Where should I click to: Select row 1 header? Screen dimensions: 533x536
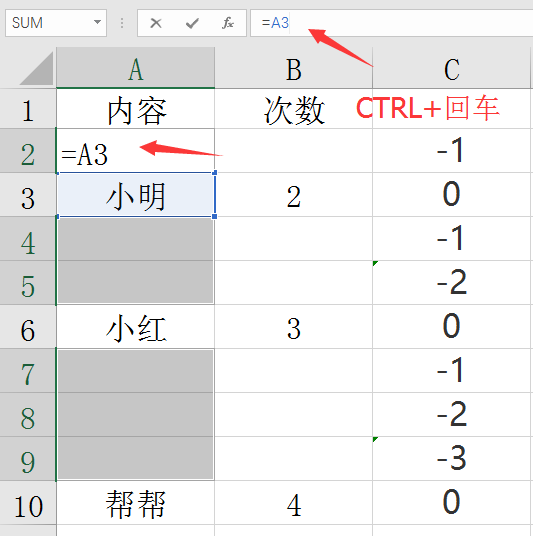pyautogui.click(x=28, y=109)
